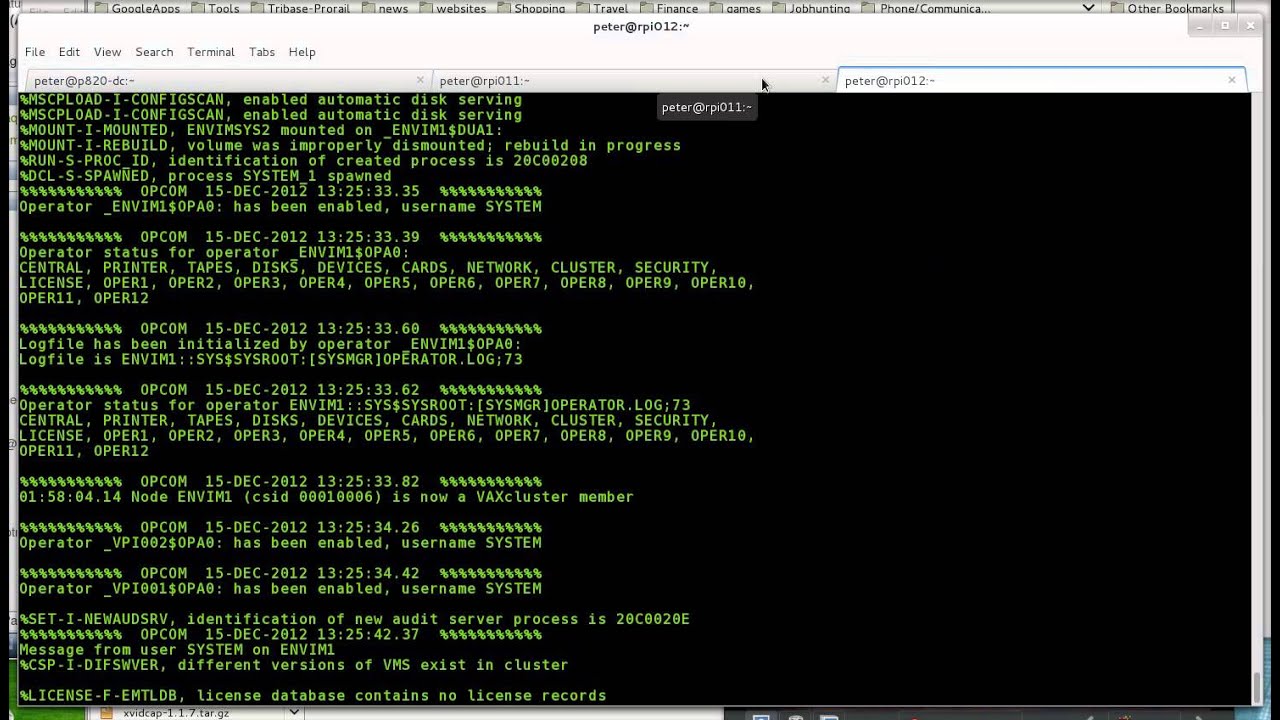The image size is (1280, 720).
Task: Open the Tools bookmark folder in browser
Action: pyautogui.click(x=215, y=8)
